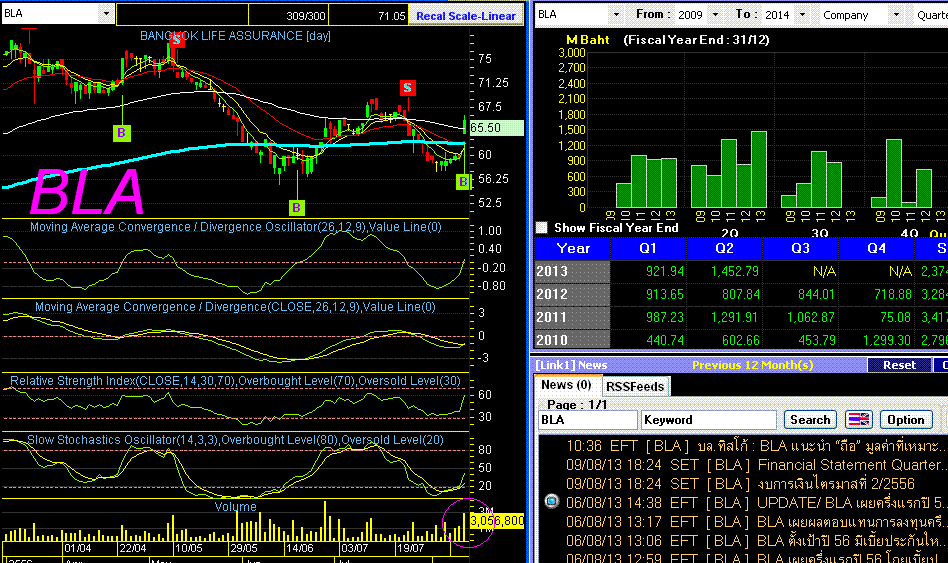
Task: Open the From year 2009 dropdown
Action: [x=715, y=15]
